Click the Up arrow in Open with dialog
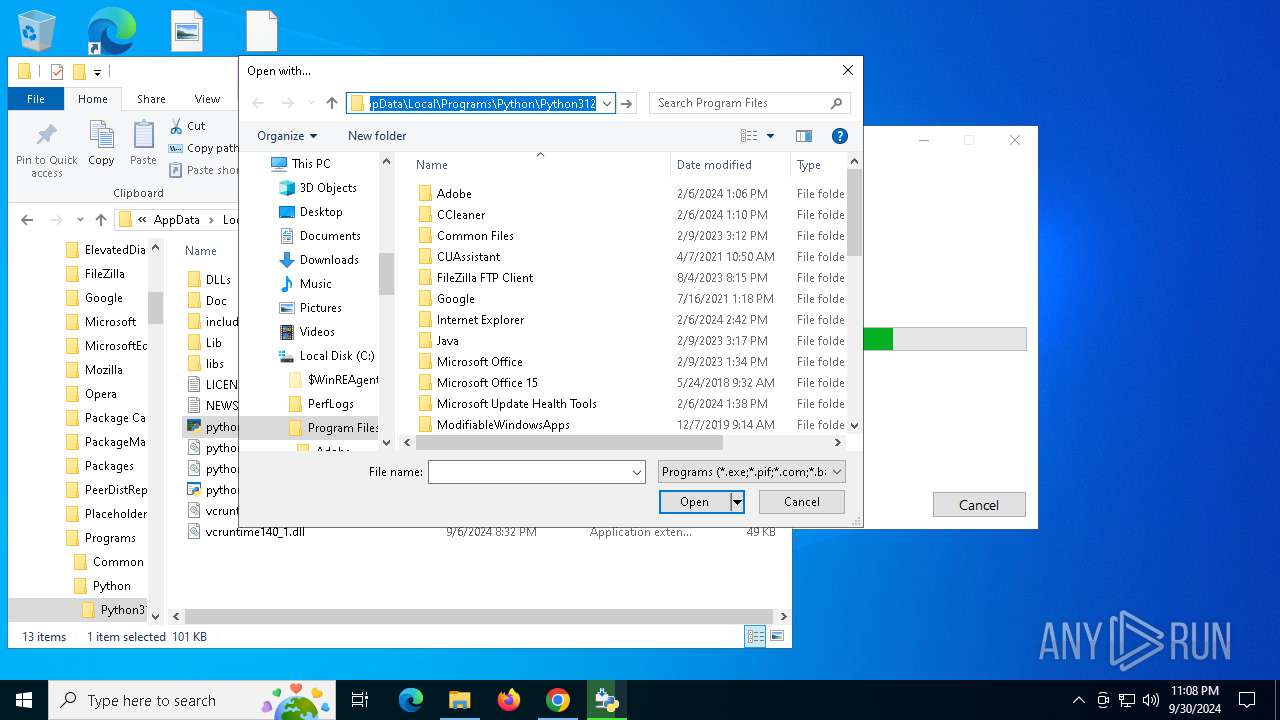Screen dimensions: 1280x720 (x=332, y=103)
